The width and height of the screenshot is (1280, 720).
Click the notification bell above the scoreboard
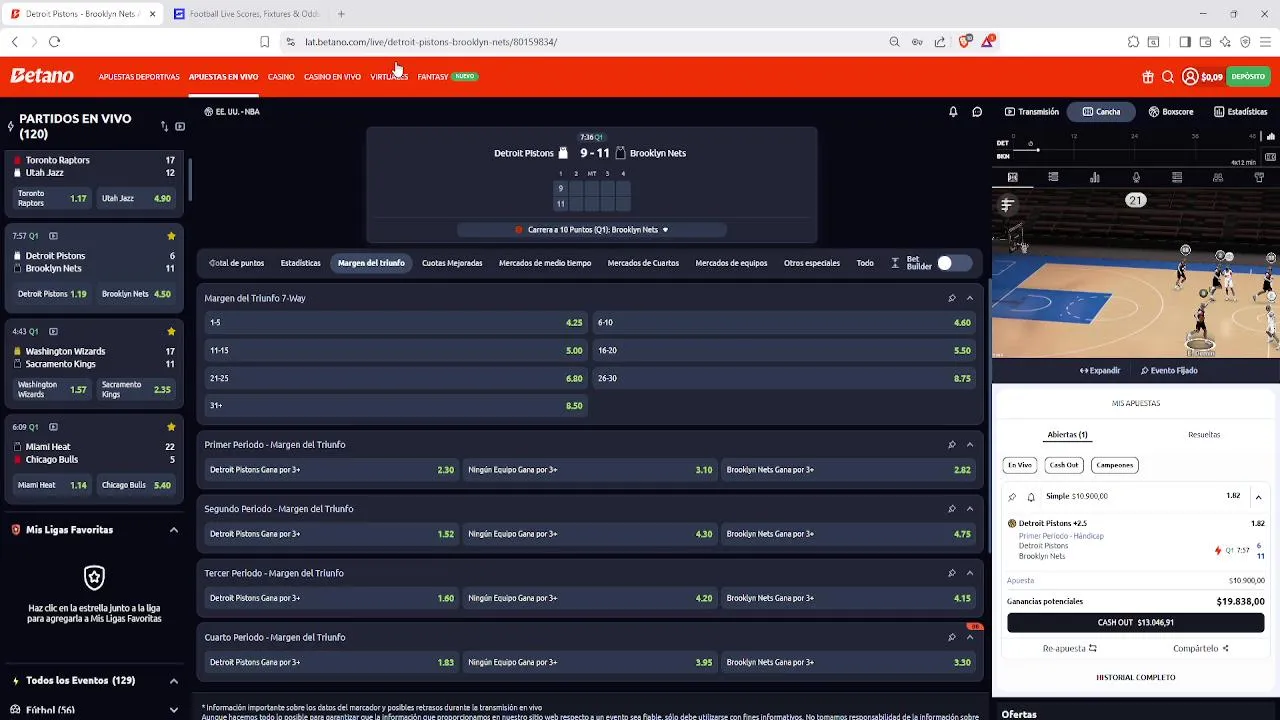coord(953,112)
